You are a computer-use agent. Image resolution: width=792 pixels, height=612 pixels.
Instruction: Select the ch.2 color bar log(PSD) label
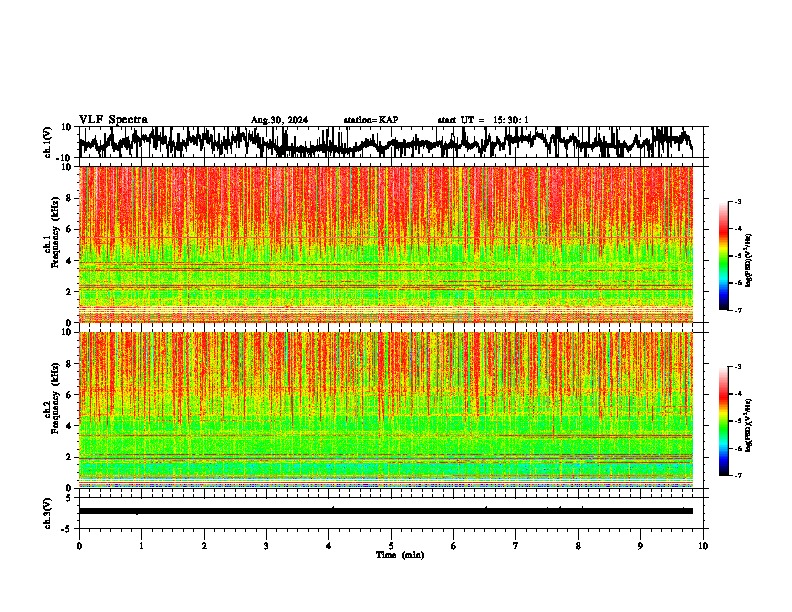tap(749, 425)
